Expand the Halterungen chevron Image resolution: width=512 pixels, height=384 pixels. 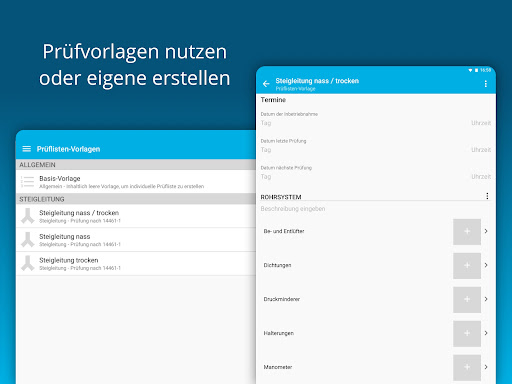coord(486,333)
